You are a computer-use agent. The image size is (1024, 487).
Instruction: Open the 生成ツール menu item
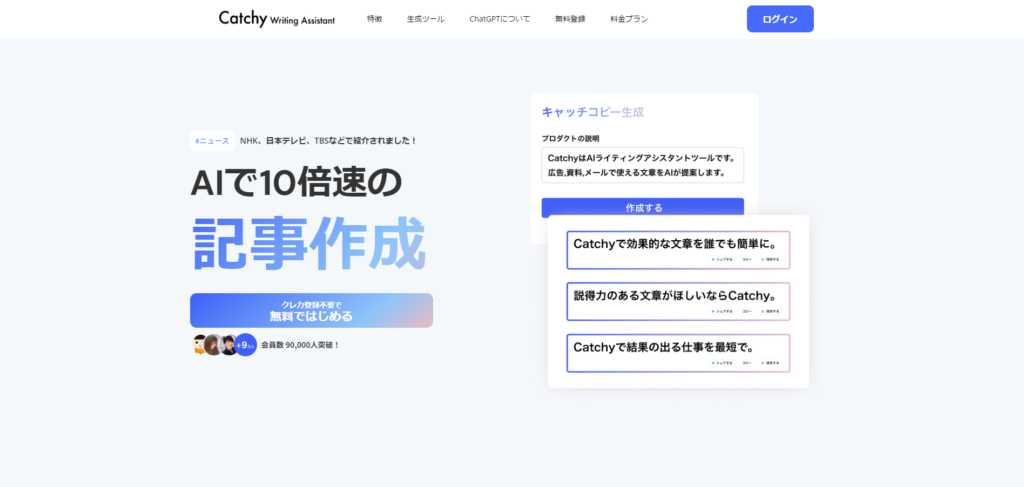click(x=425, y=19)
